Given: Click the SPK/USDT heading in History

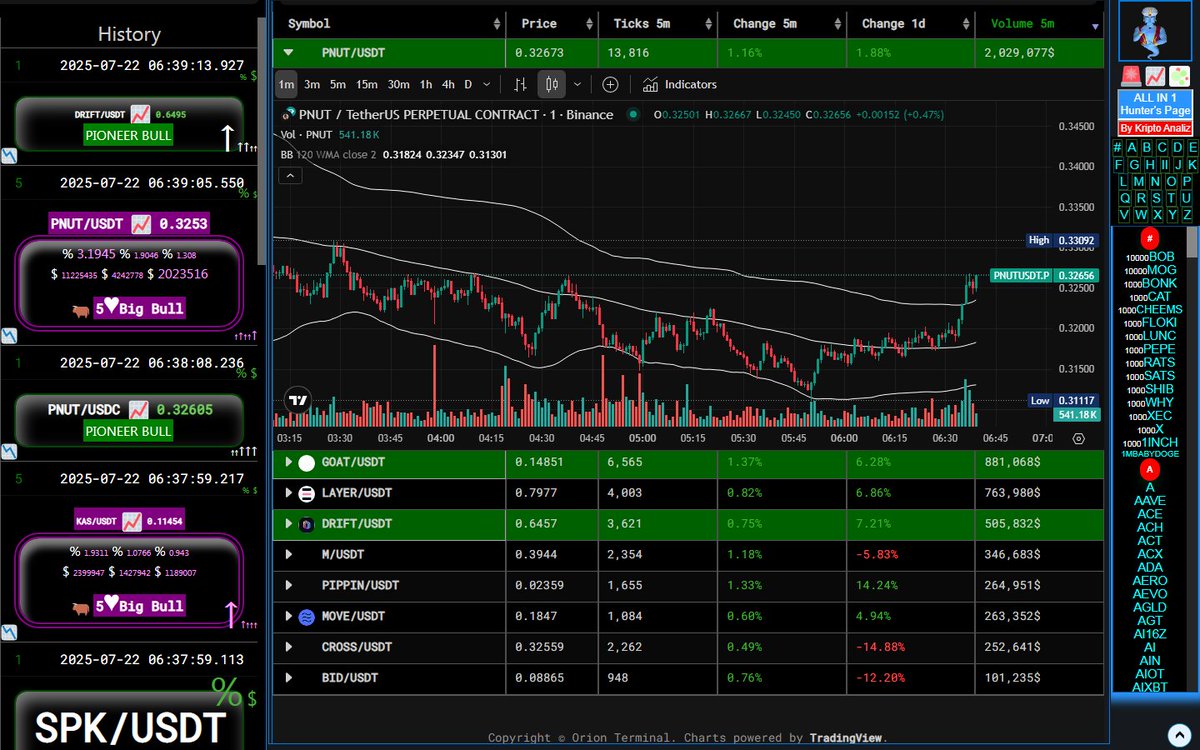Looking at the screenshot, I should coord(128,727).
